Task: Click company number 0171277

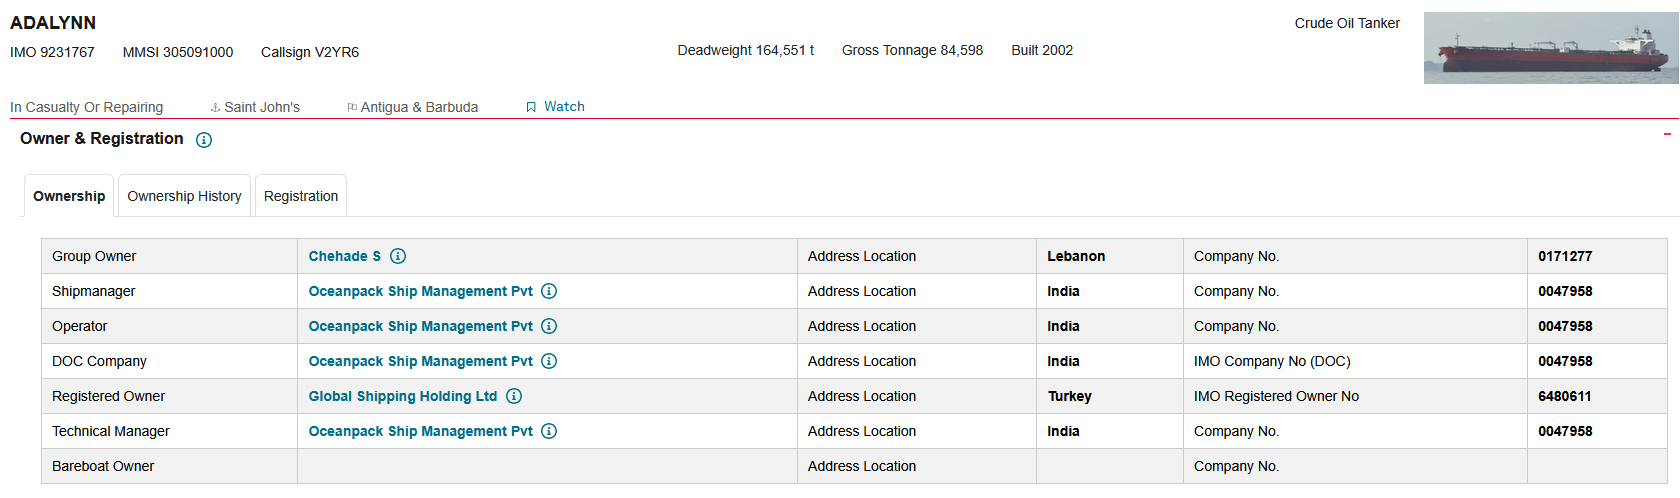Action: 1565,256
